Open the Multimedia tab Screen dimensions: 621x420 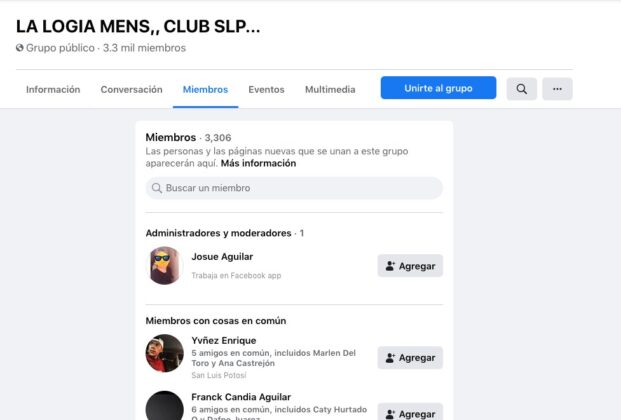click(330, 90)
